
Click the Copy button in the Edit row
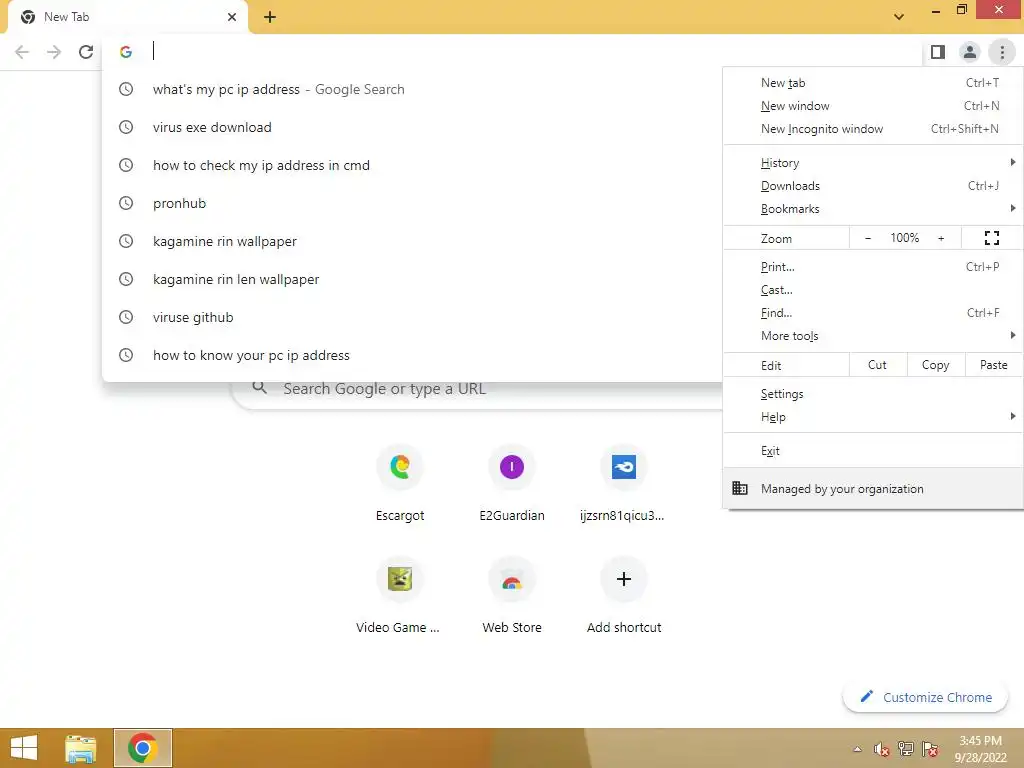(x=935, y=365)
